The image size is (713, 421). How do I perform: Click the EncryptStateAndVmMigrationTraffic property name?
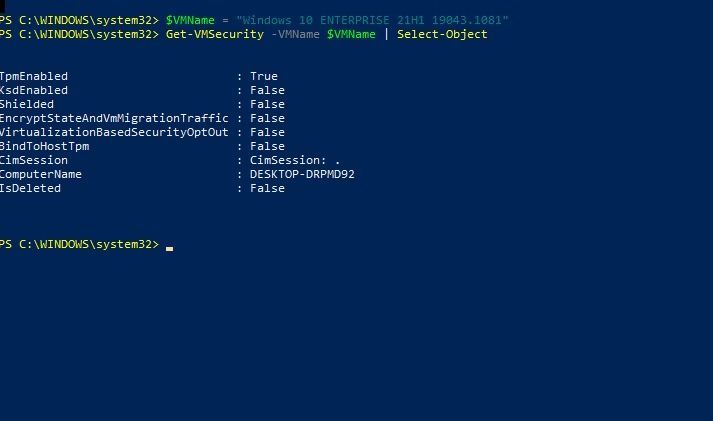[x=114, y=119]
